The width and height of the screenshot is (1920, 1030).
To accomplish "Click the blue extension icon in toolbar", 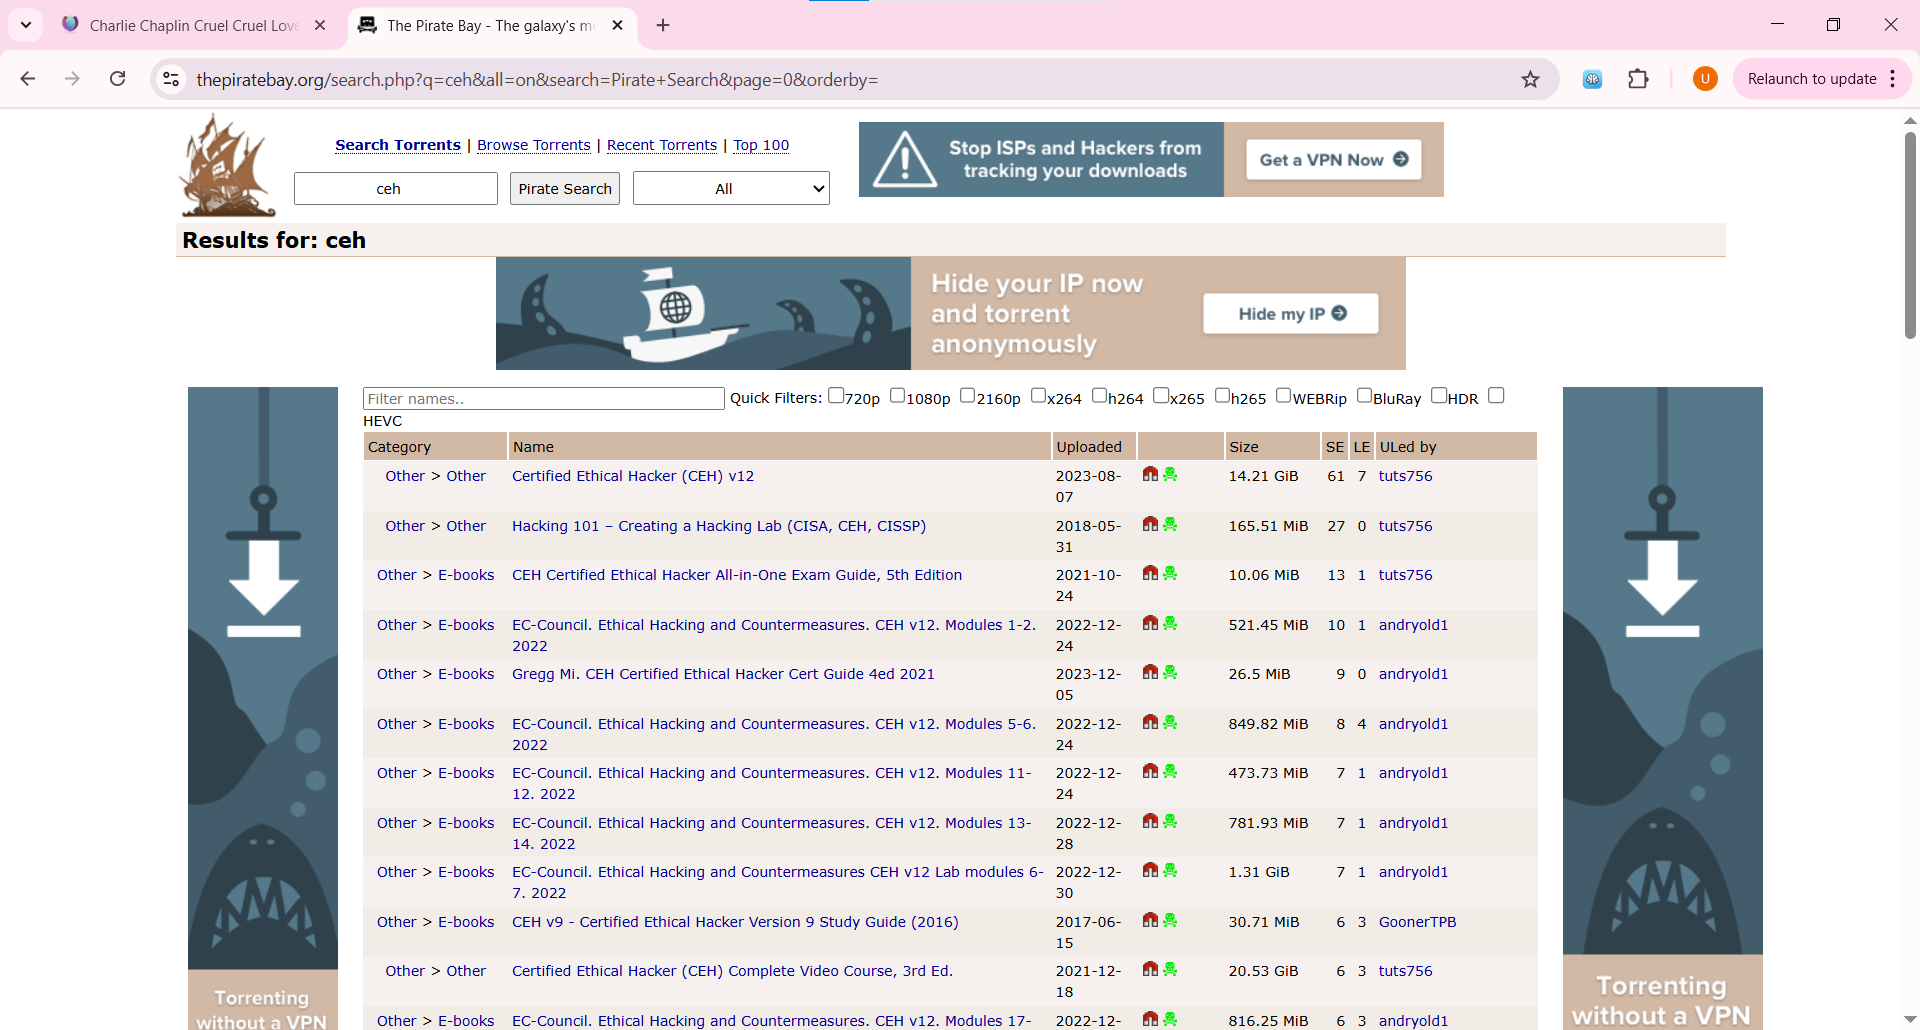I will [1592, 79].
